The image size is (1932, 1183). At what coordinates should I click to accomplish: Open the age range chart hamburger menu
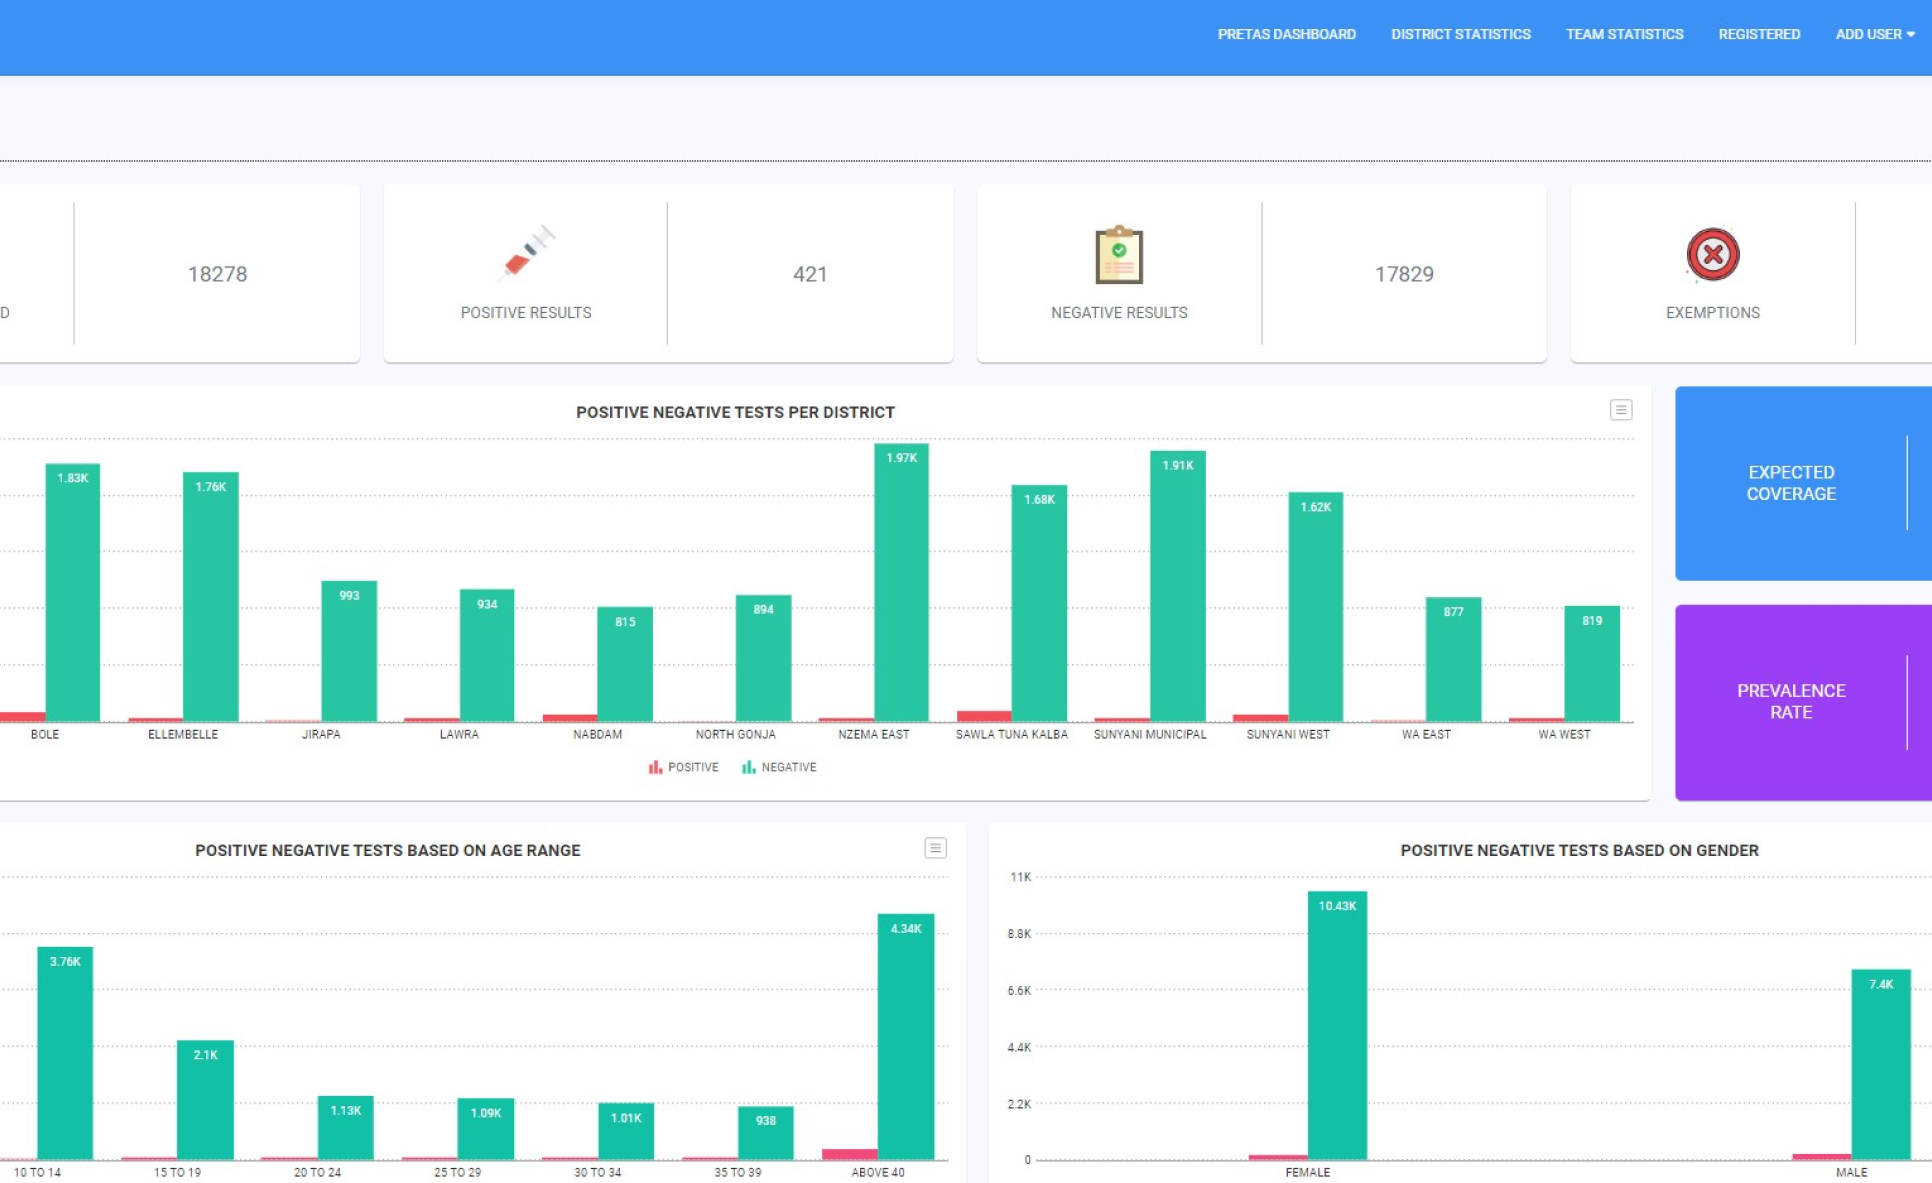pos(934,848)
